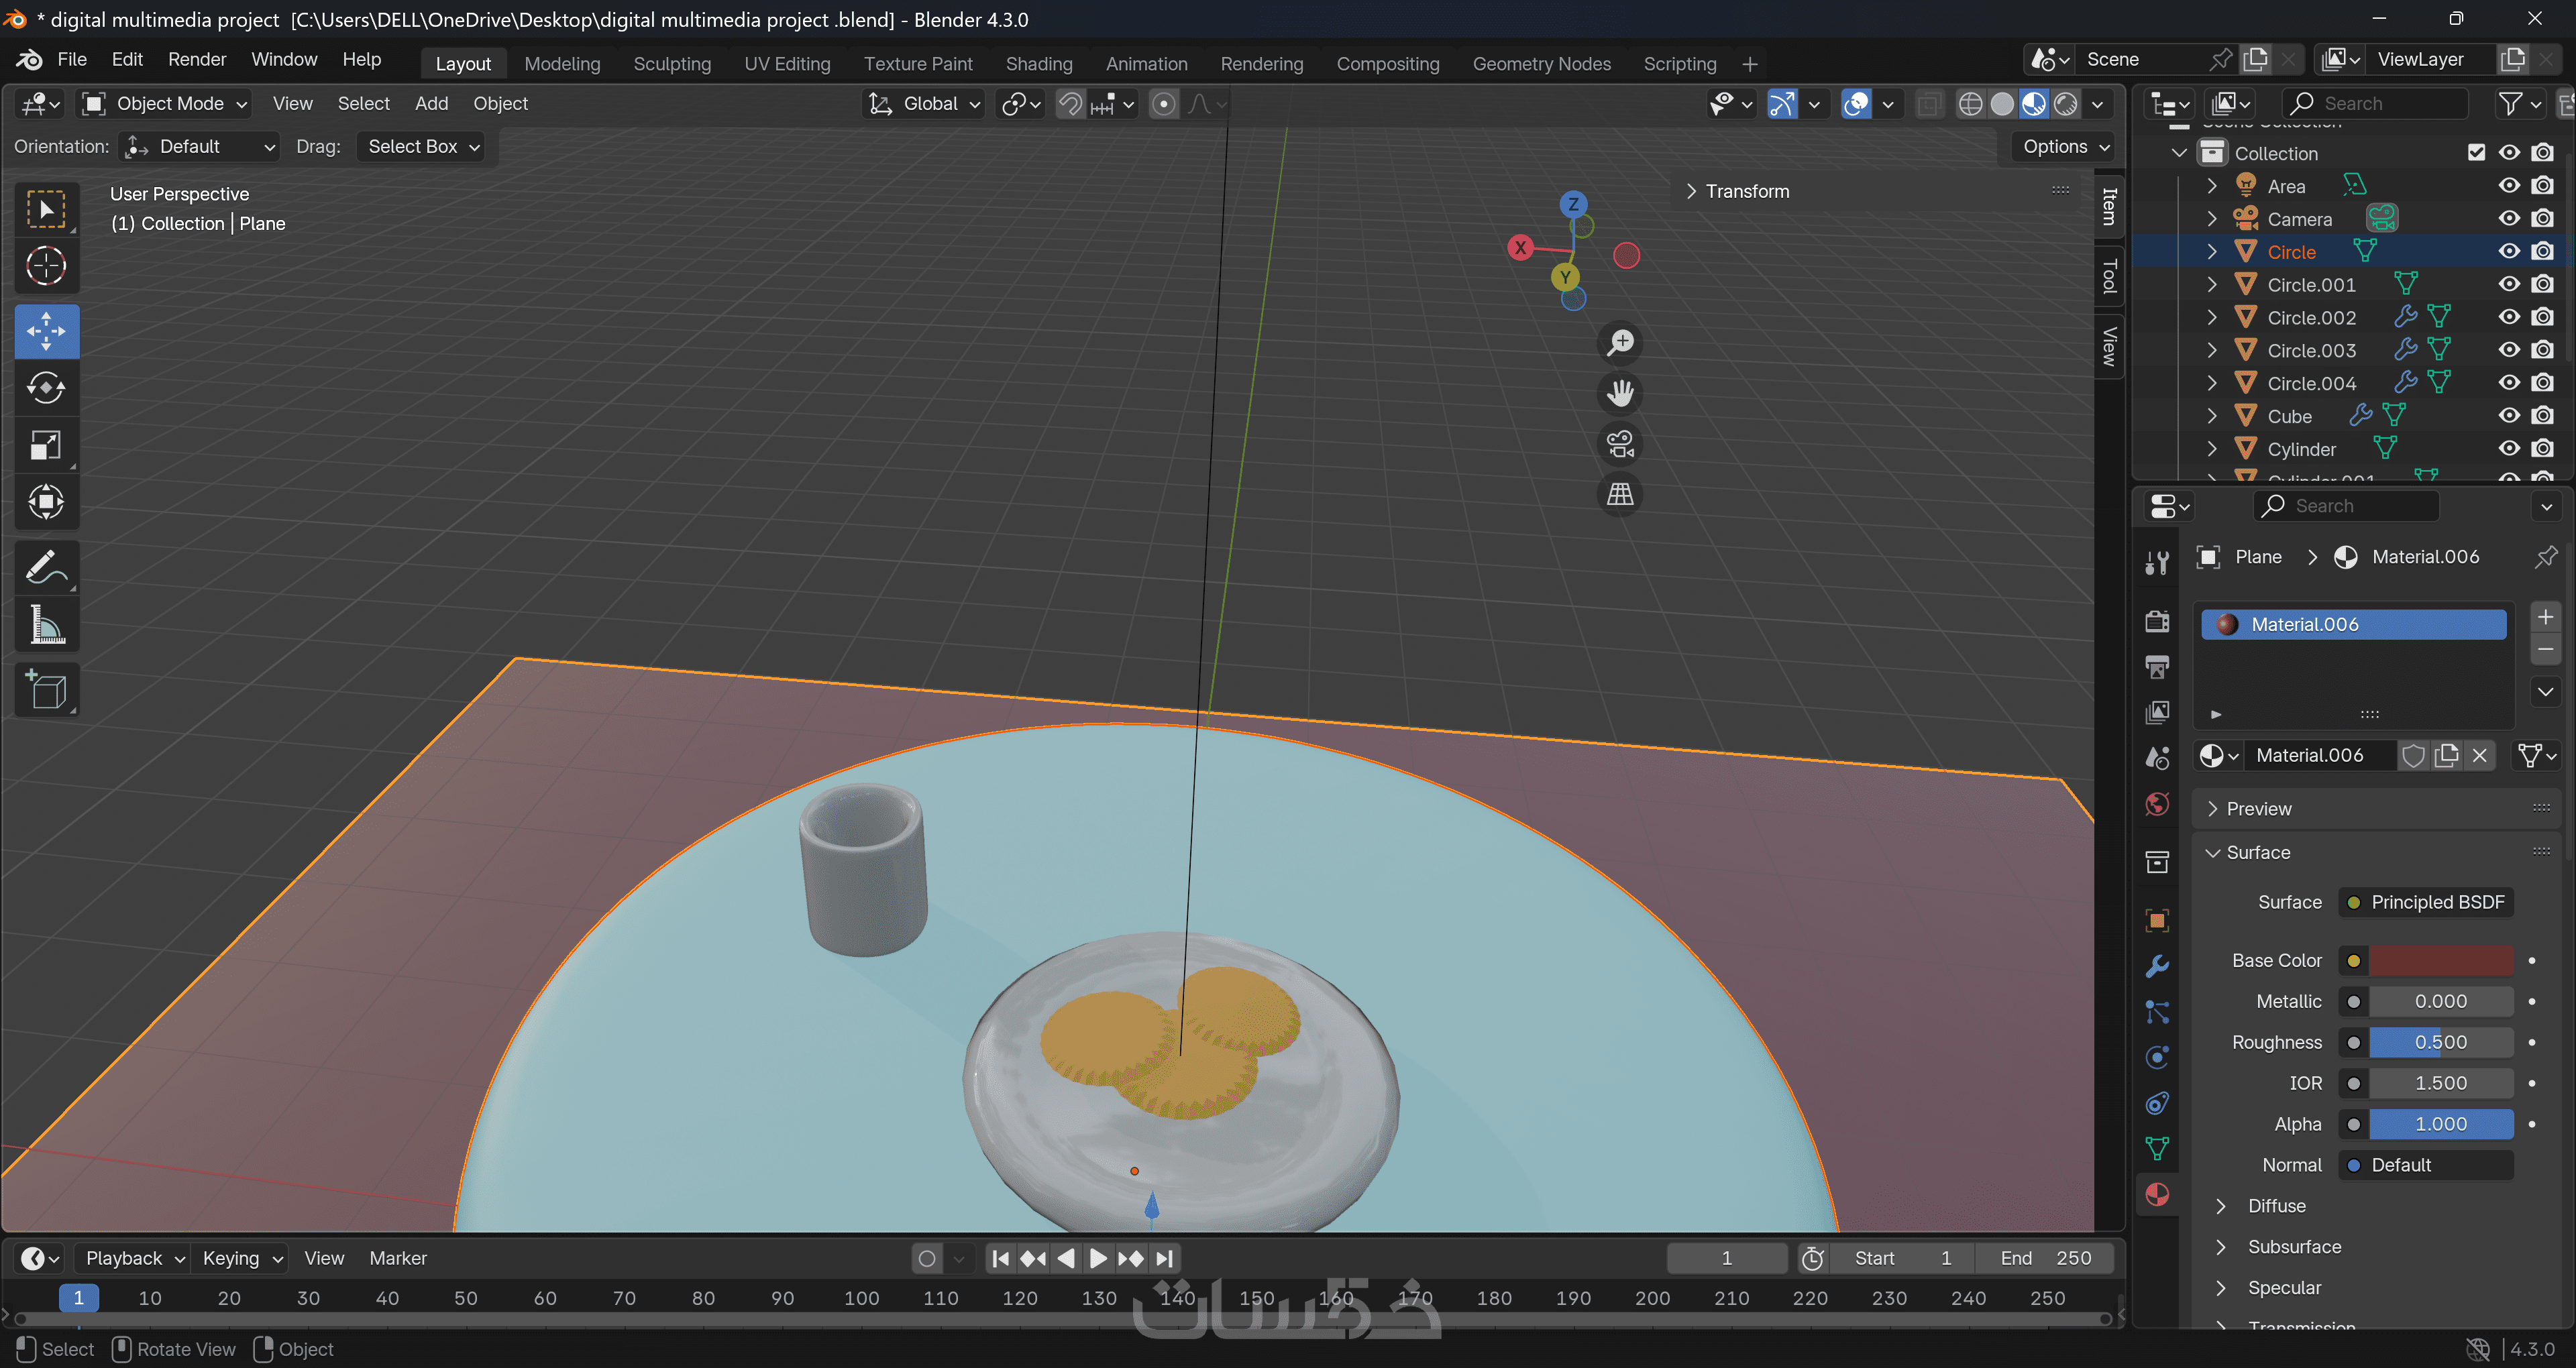2576x1368 pixels.
Task: Select the Scale tool
Action: [x=46, y=445]
